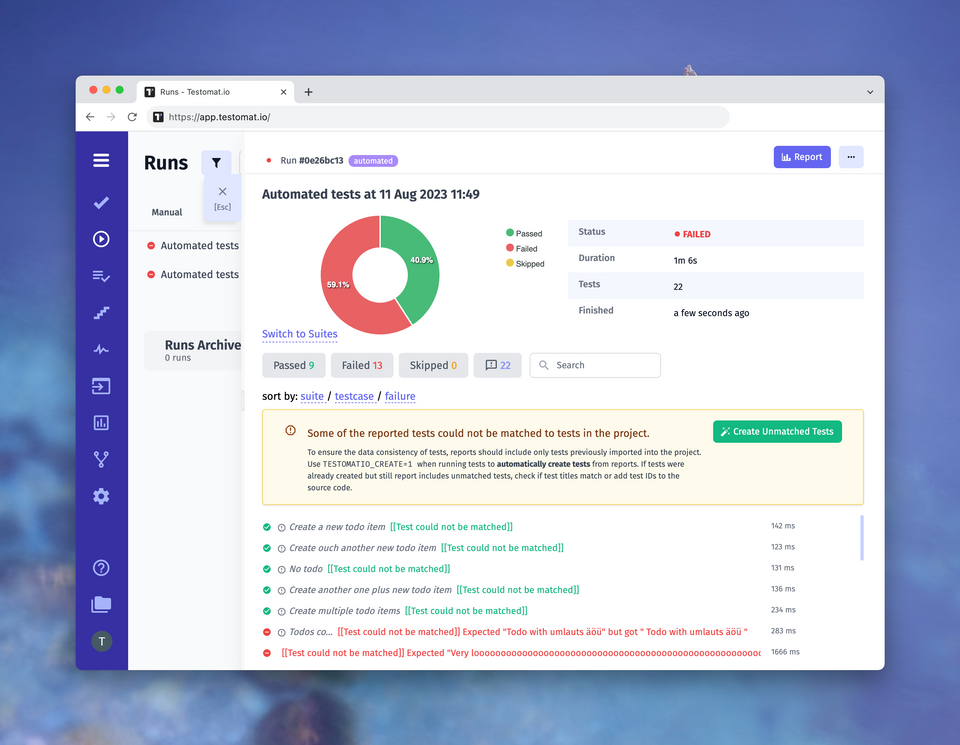
Task: Click the automated tag badge
Action: tap(373, 161)
